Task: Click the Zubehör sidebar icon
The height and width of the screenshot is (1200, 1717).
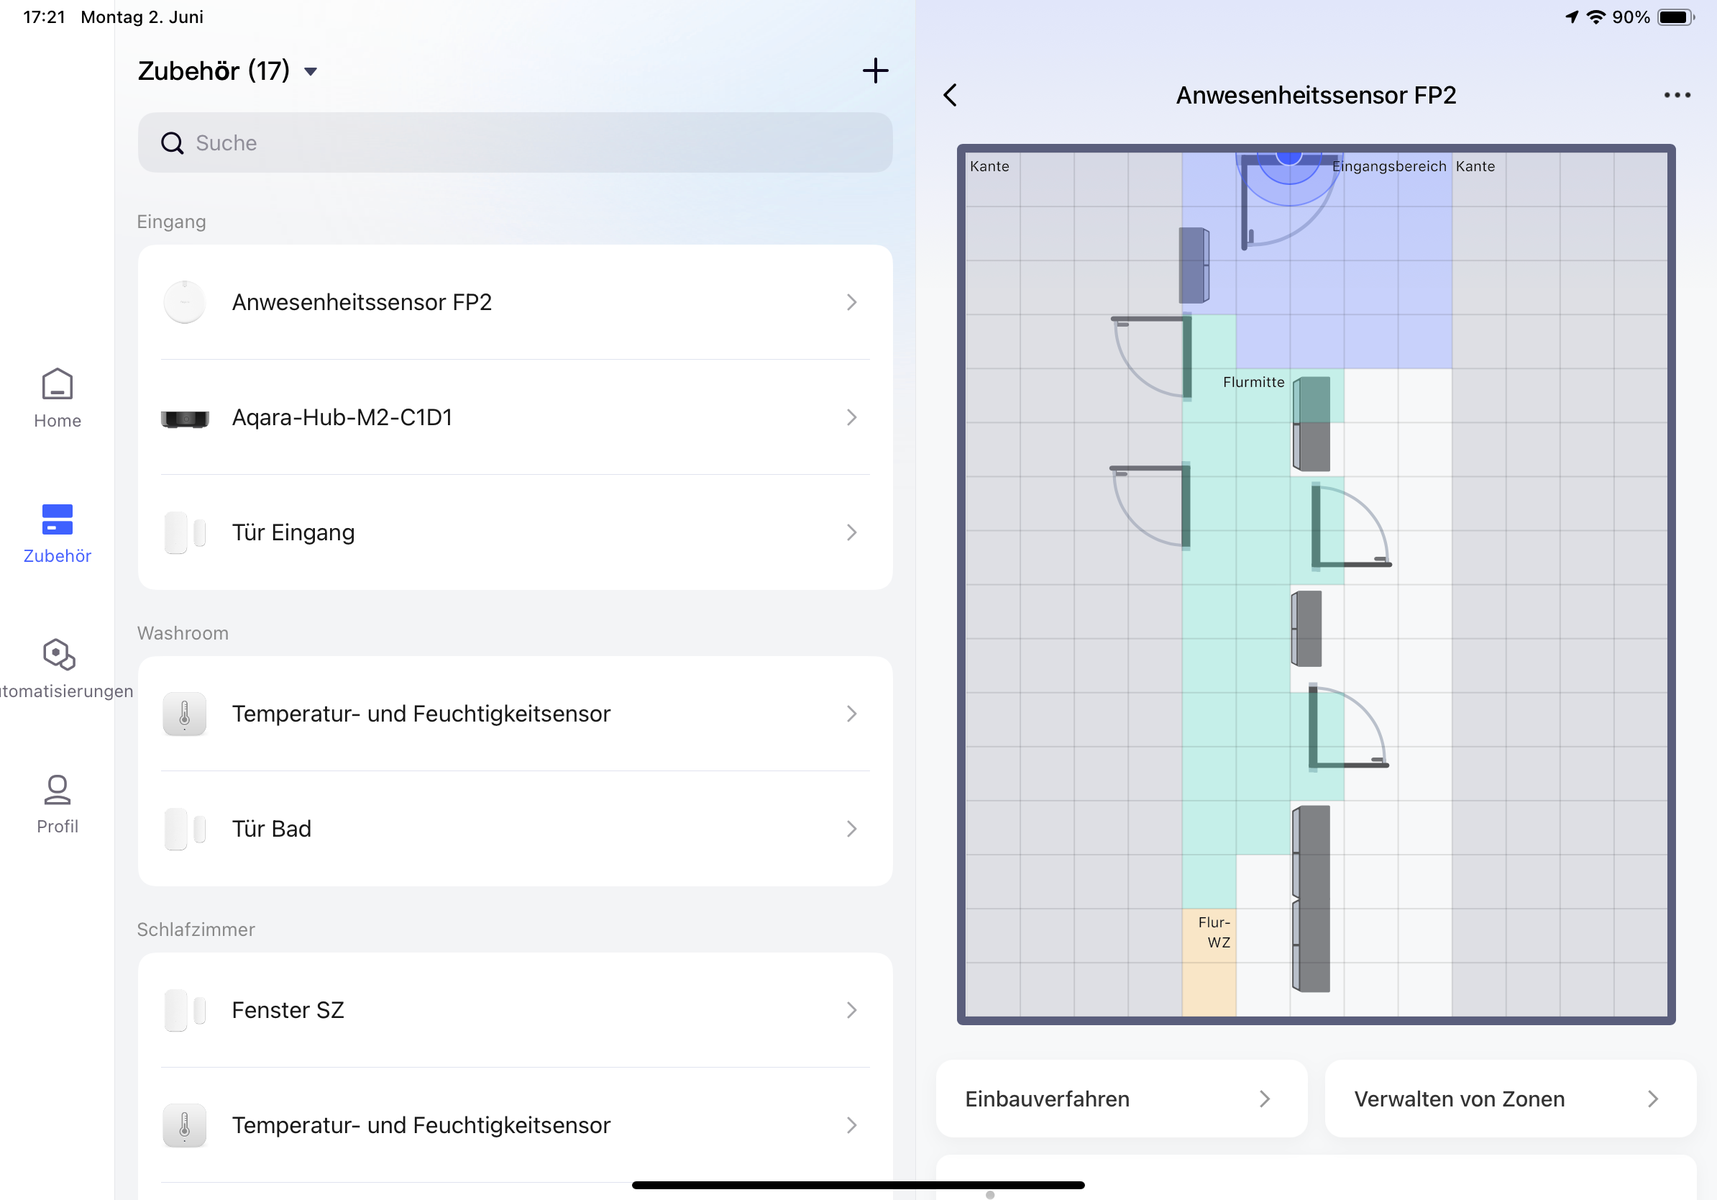Action: tap(57, 519)
